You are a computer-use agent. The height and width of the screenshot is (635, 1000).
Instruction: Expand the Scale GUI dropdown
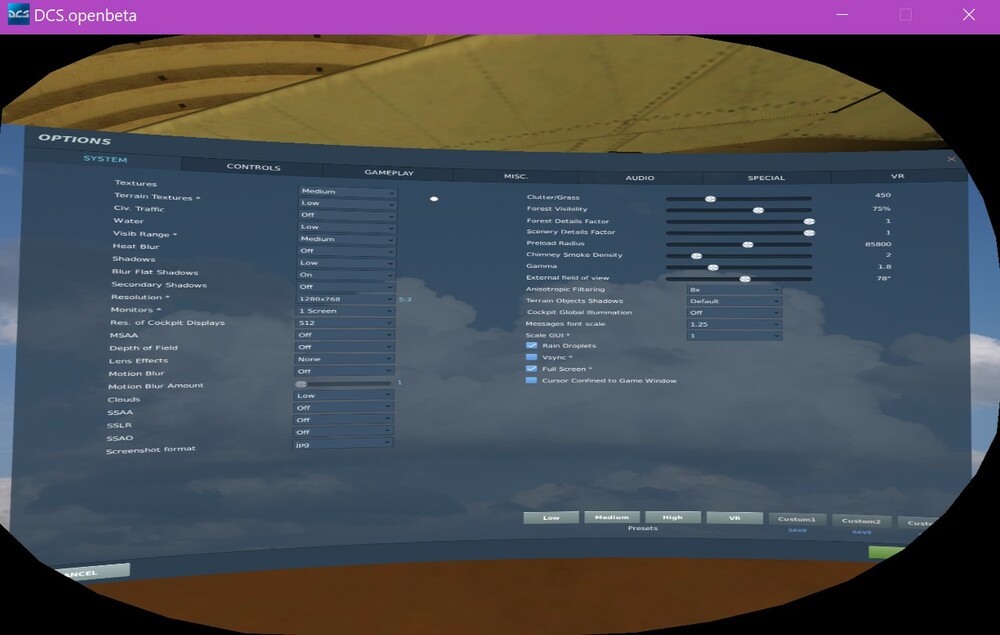pos(734,335)
